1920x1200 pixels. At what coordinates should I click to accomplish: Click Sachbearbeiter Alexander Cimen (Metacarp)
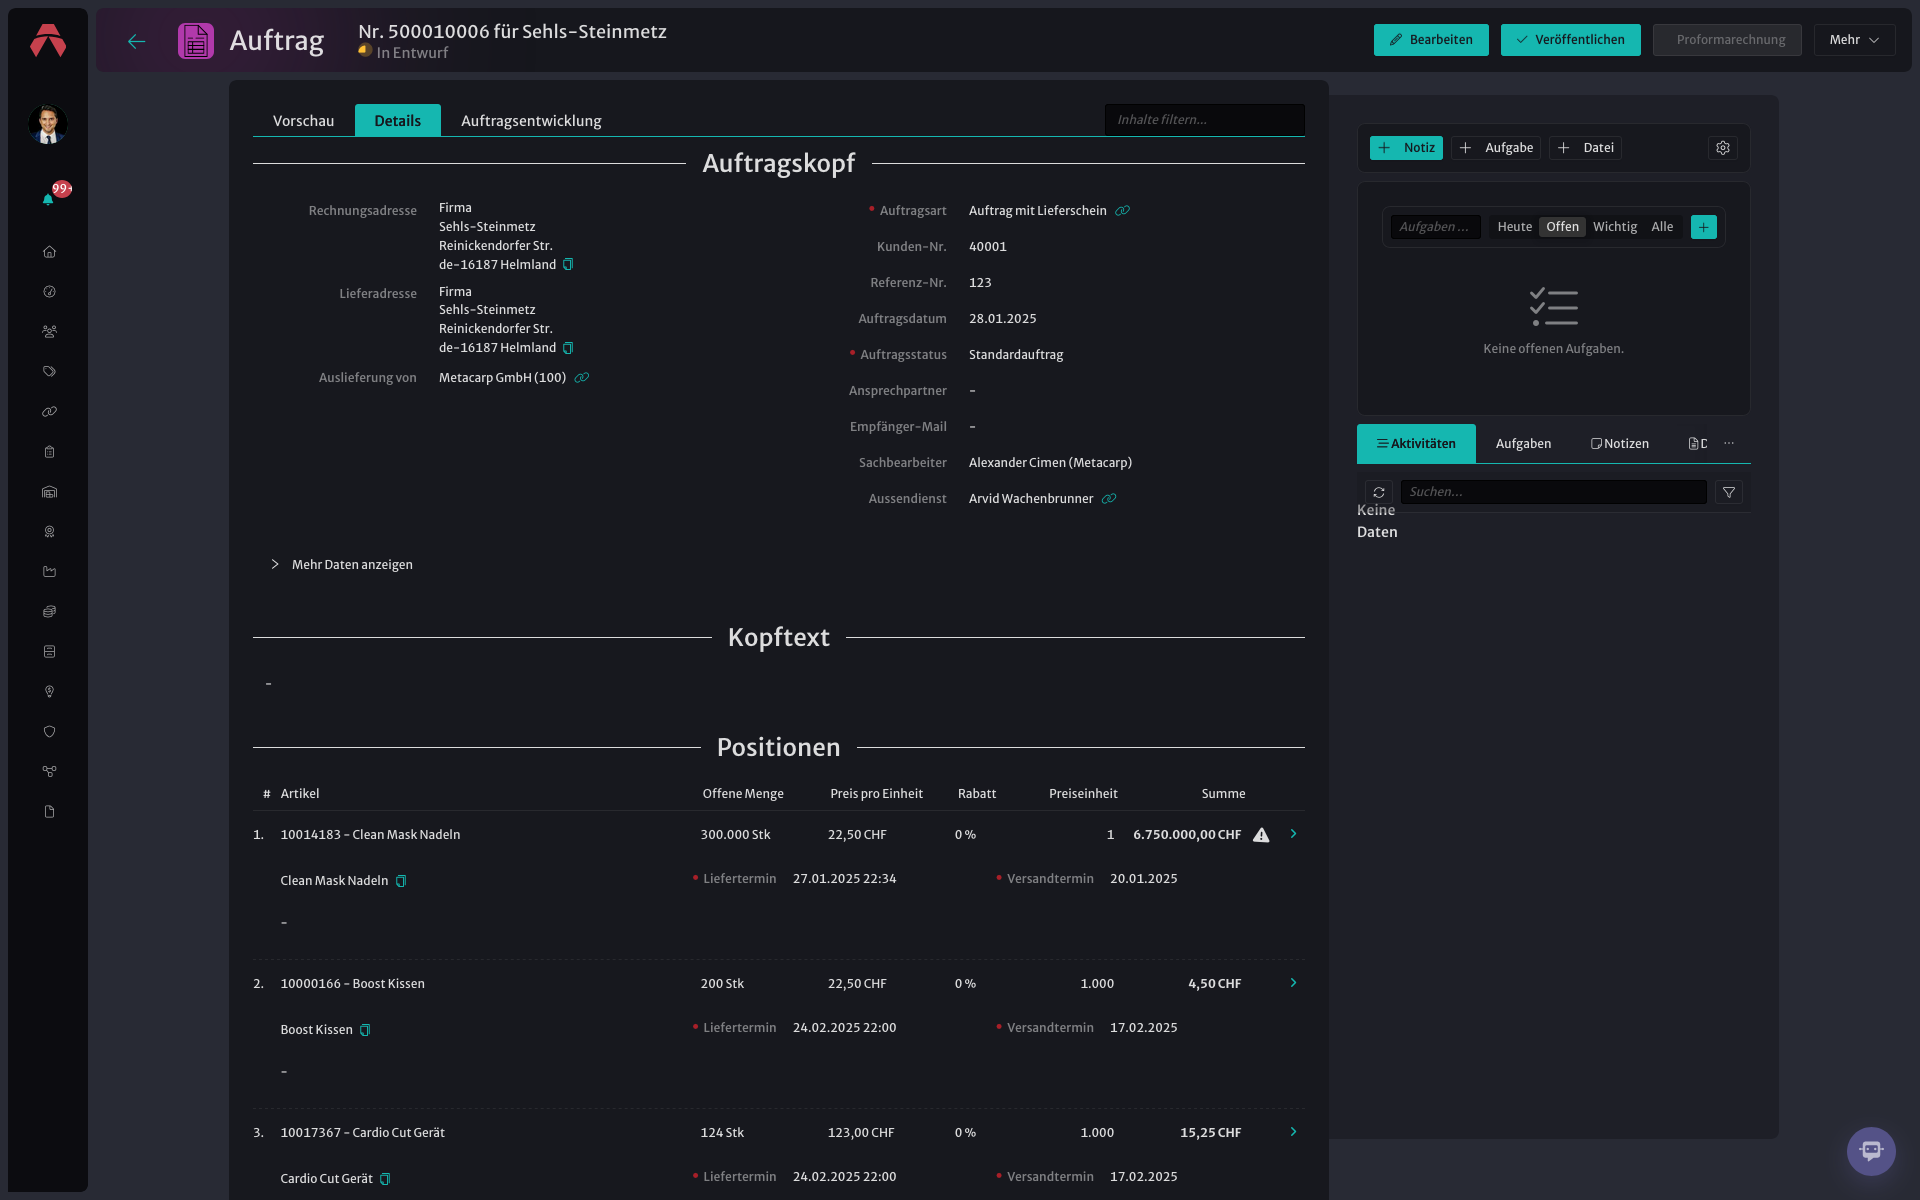pyautogui.click(x=1050, y=463)
